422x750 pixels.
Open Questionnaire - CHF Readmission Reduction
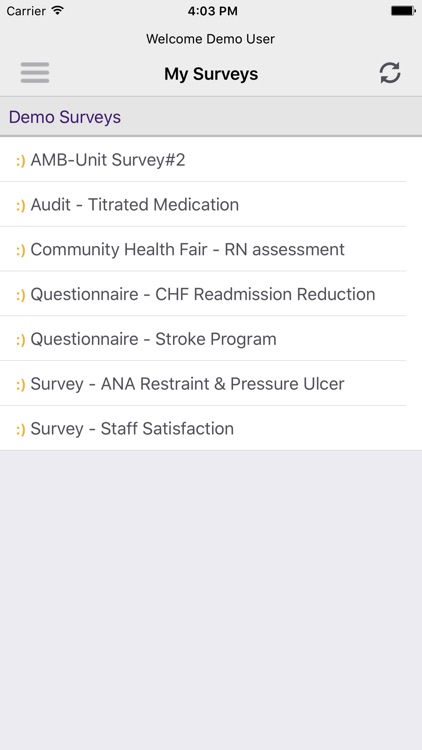[x=211, y=294]
